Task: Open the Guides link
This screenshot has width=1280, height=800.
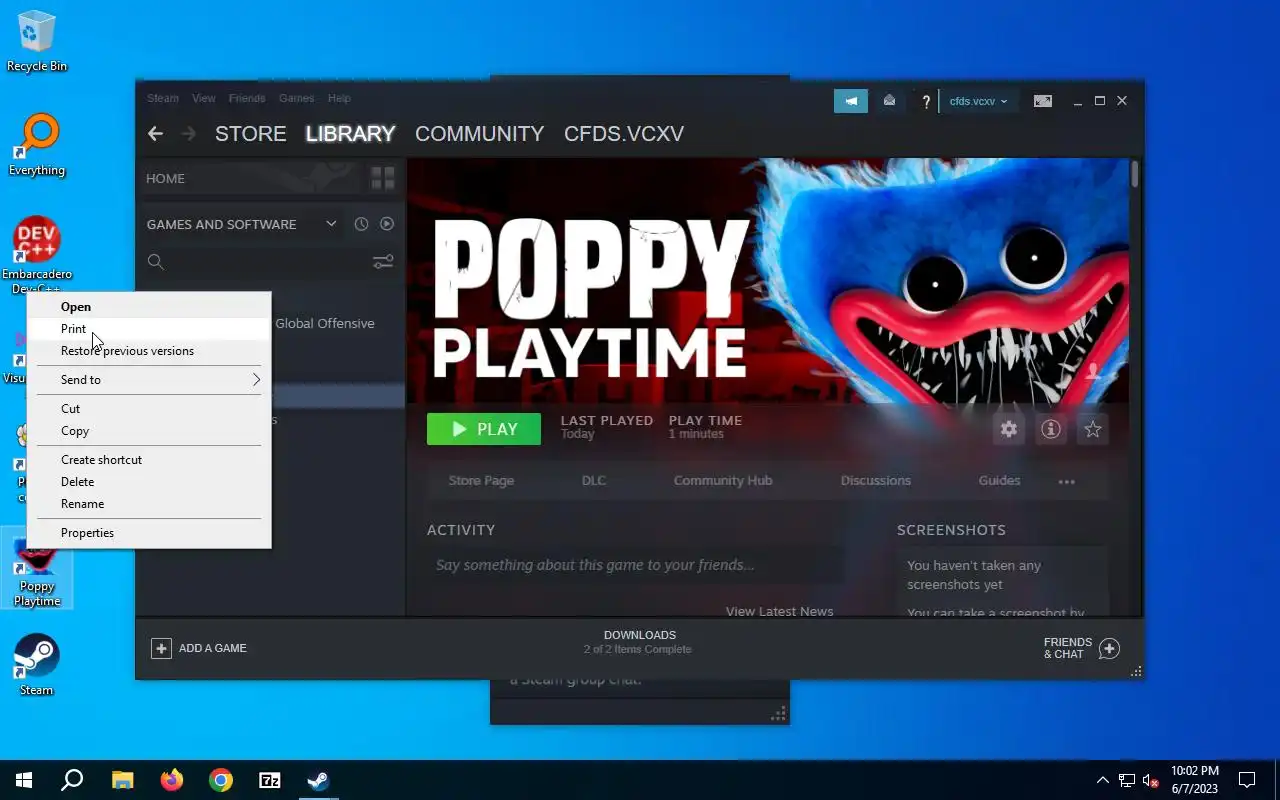Action: tap(999, 481)
